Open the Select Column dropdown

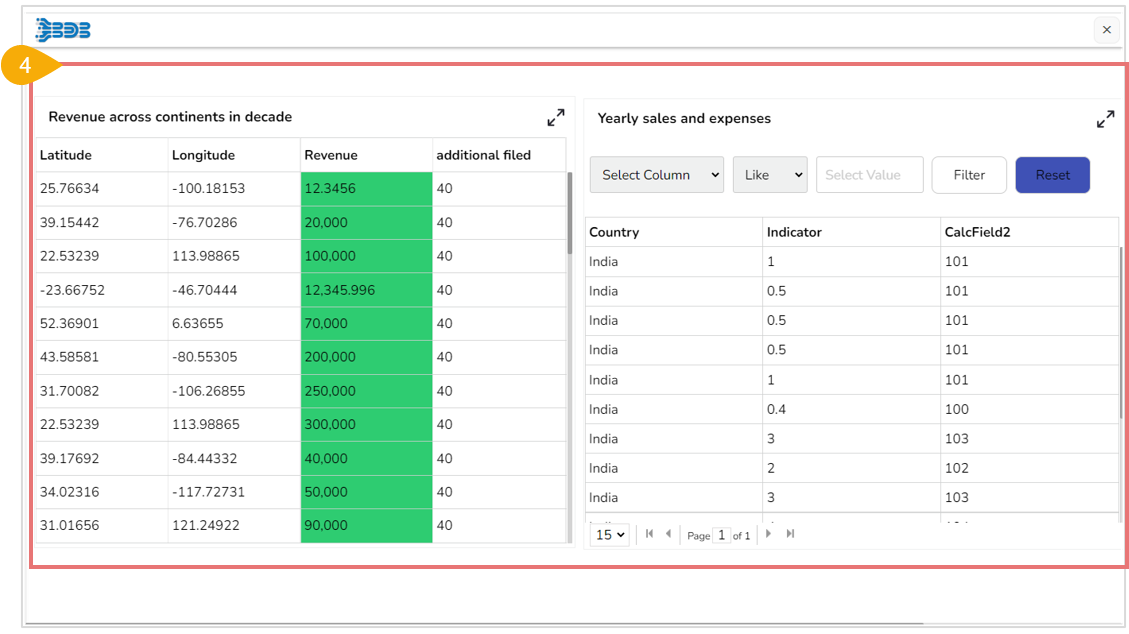click(656, 175)
